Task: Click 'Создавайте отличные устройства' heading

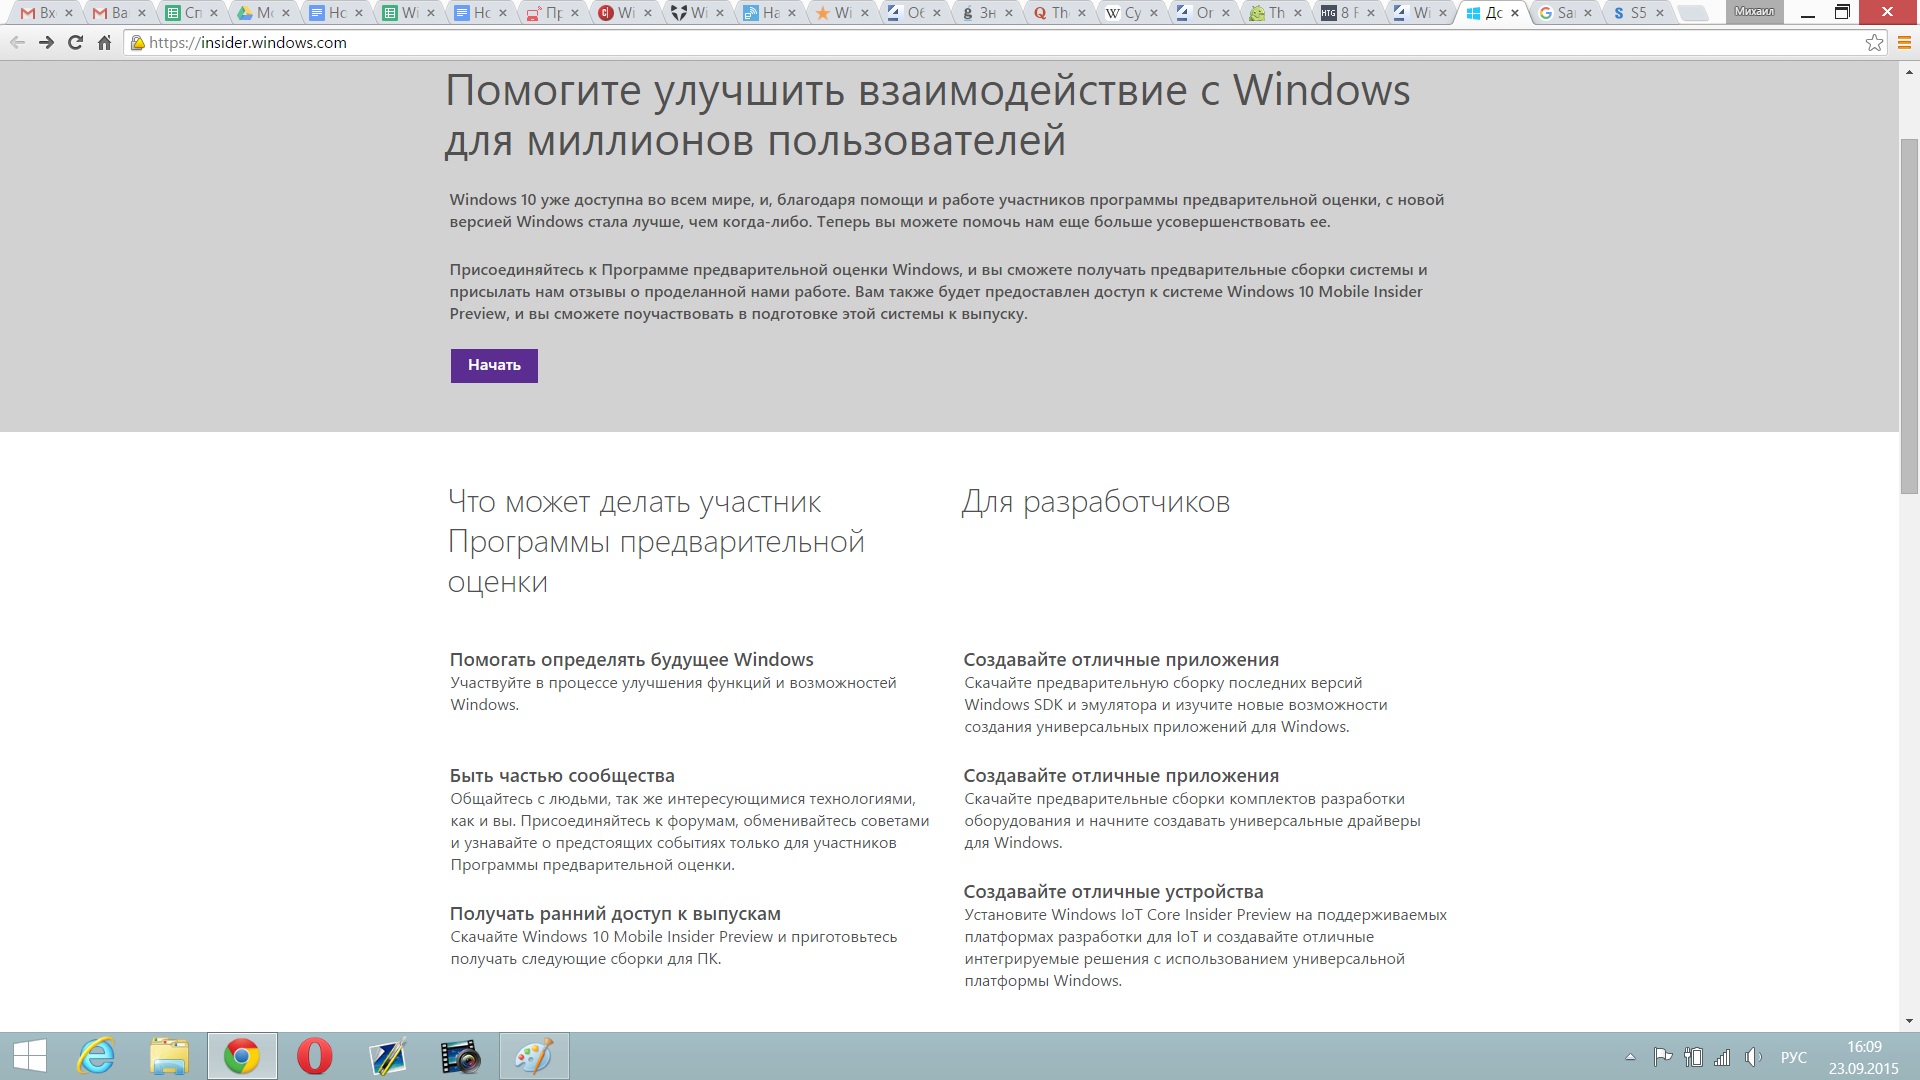Action: point(1113,892)
